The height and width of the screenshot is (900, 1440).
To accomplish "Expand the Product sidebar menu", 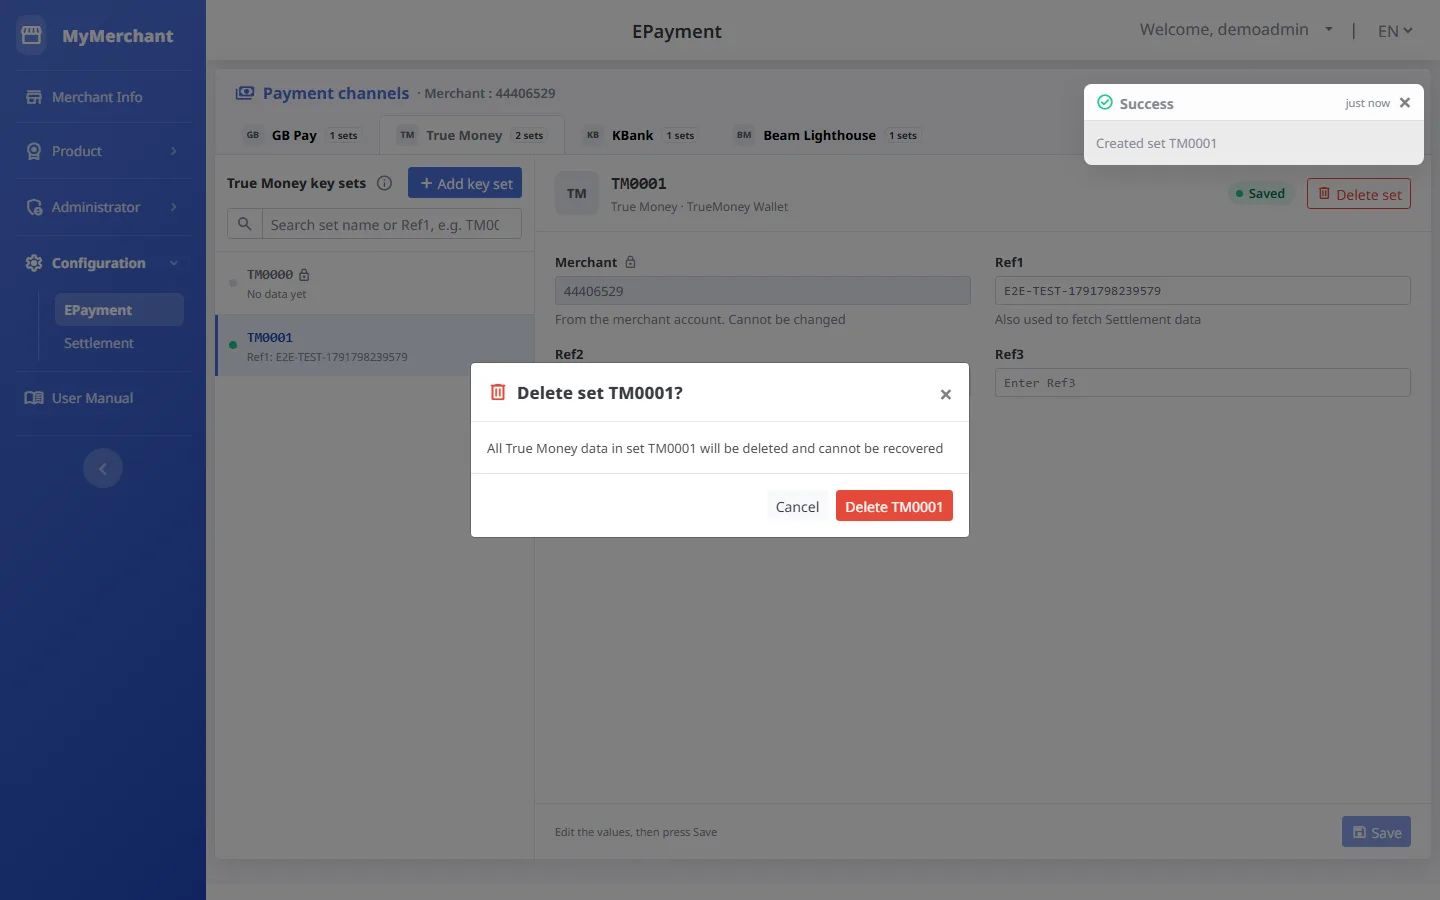I will [103, 151].
